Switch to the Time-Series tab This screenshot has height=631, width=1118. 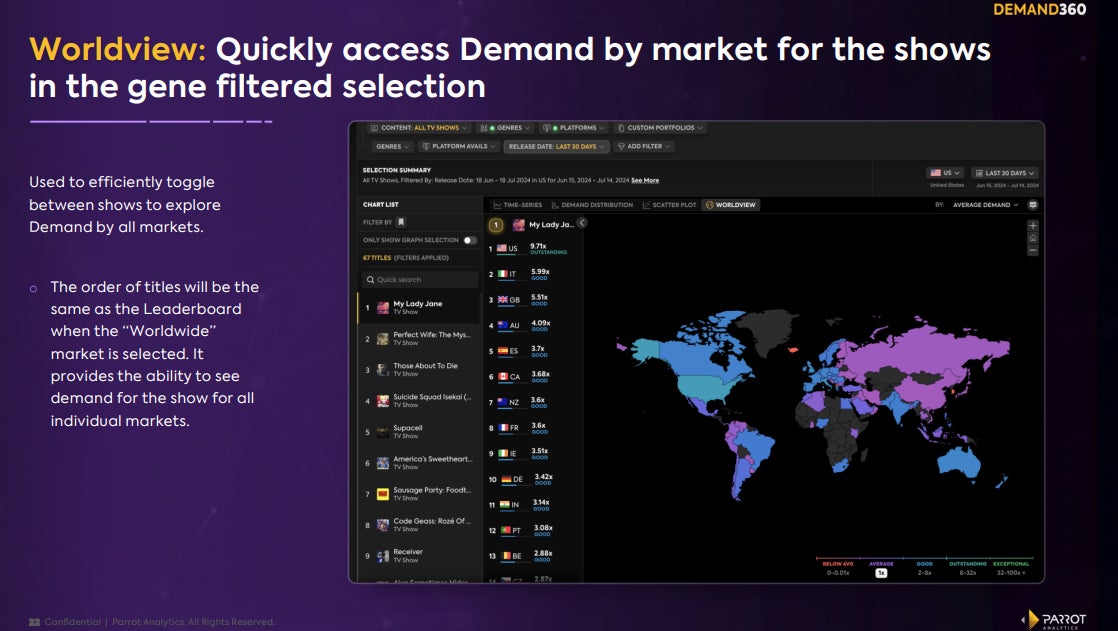click(518, 205)
